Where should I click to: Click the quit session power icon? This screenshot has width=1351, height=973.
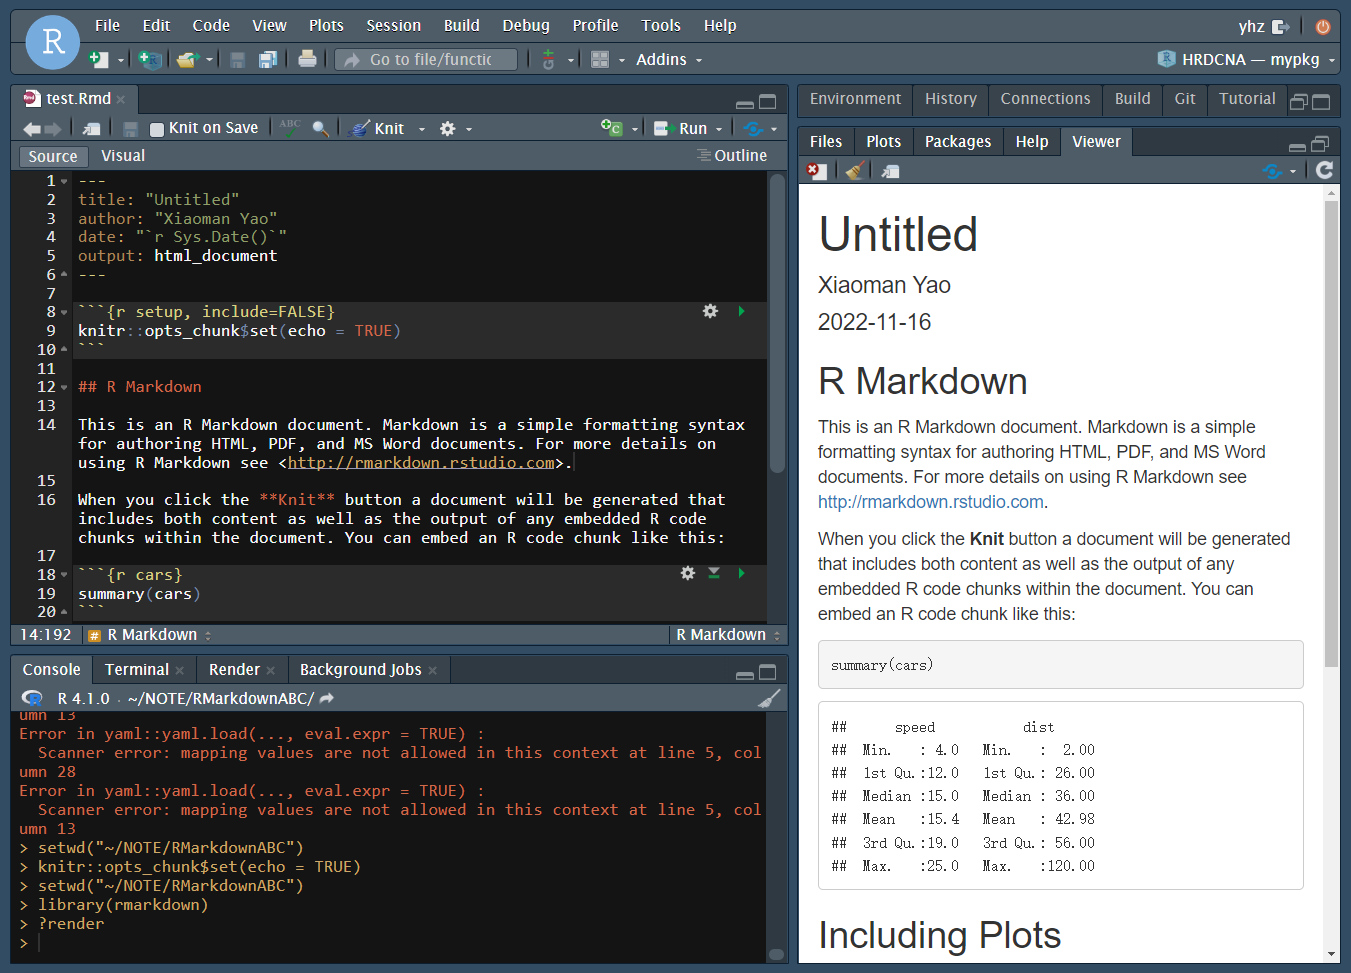tap(1323, 27)
